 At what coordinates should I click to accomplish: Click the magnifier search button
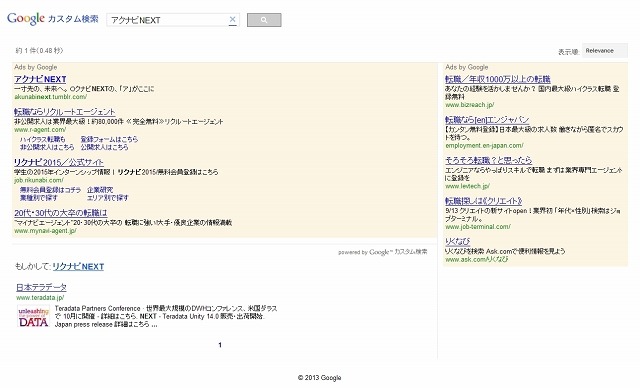tap(264, 20)
